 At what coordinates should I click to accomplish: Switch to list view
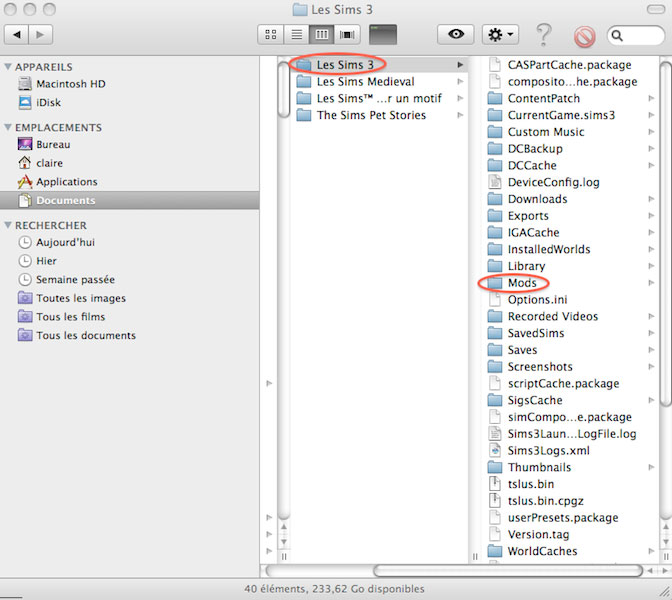[296, 35]
